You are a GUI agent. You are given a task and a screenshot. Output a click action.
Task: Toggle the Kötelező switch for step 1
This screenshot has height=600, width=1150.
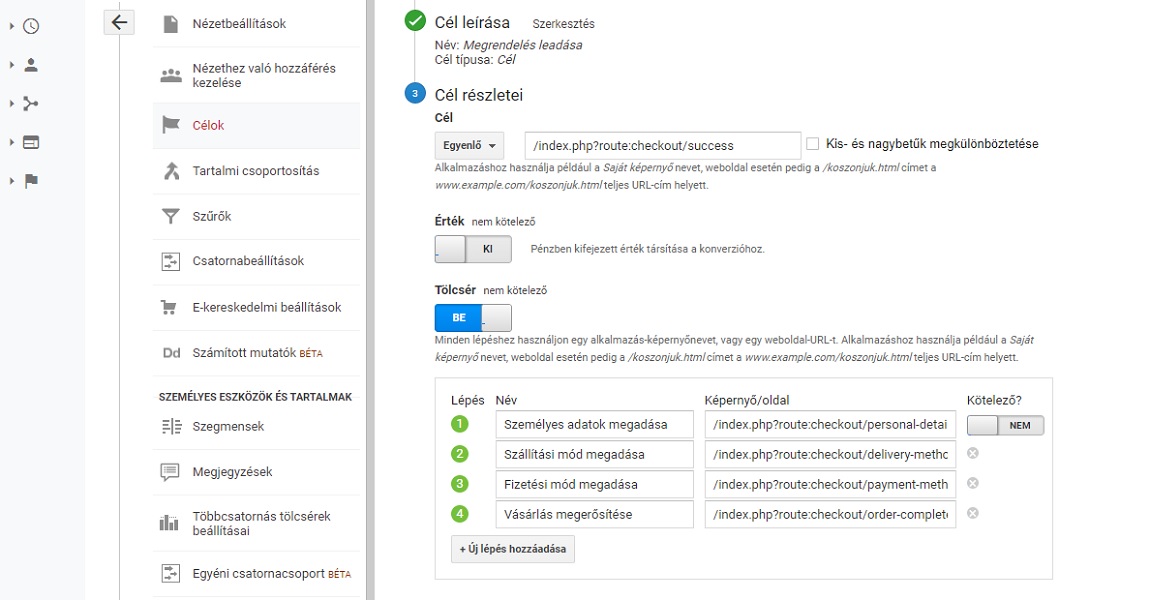click(1005, 425)
